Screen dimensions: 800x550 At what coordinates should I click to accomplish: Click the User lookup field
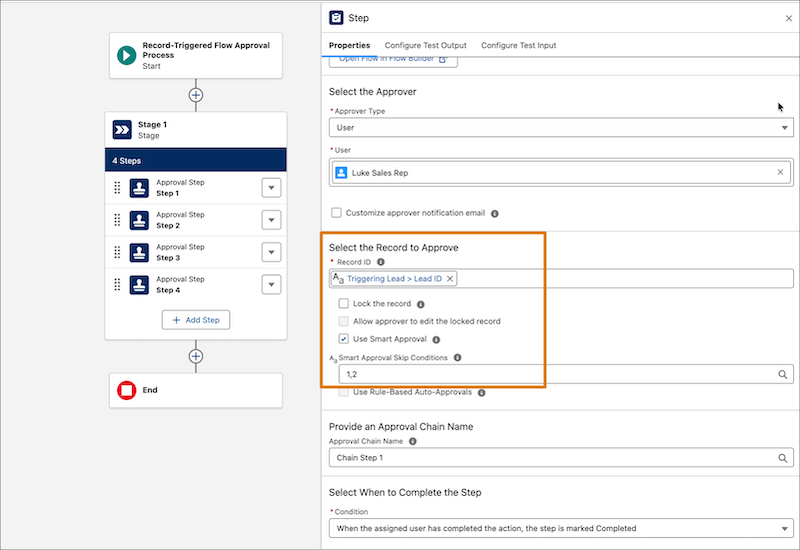[561, 172]
